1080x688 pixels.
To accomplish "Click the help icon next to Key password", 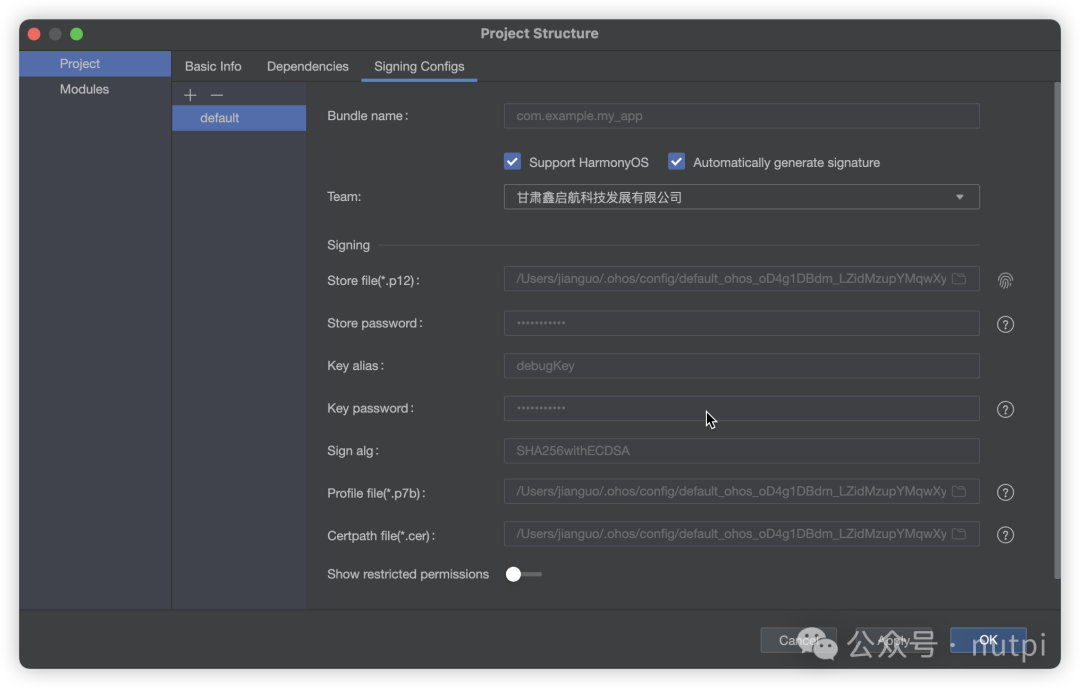I will tap(1005, 408).
